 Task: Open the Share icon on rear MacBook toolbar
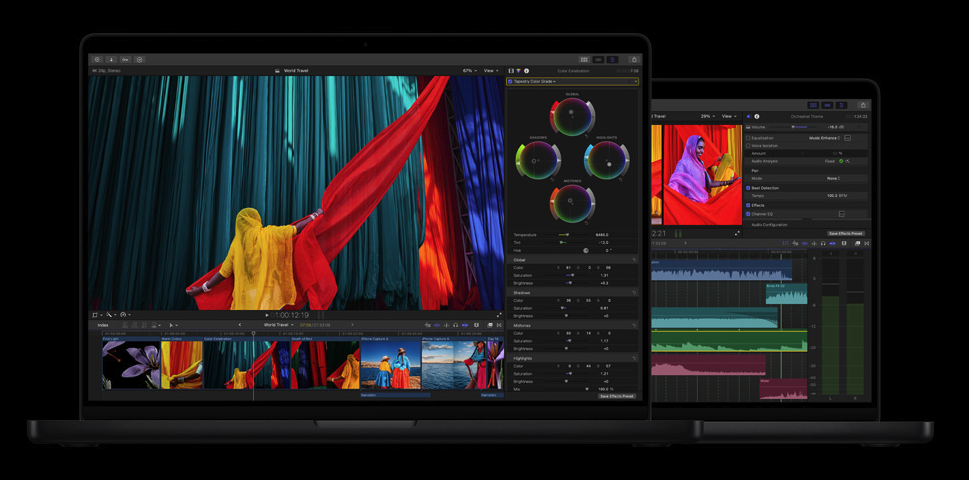coord(863,105)
